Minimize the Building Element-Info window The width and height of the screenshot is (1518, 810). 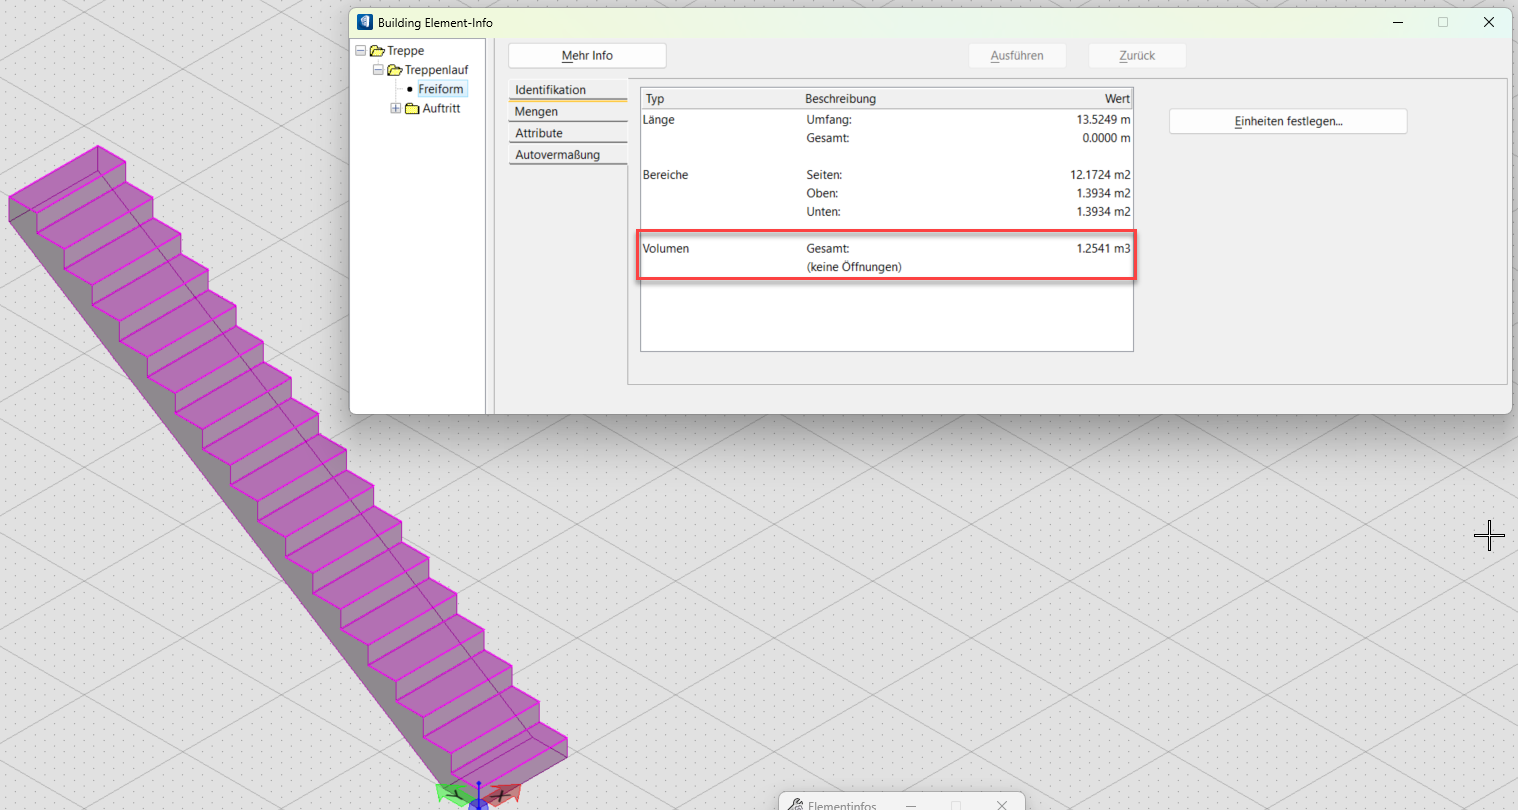(x=1398, y=22)
